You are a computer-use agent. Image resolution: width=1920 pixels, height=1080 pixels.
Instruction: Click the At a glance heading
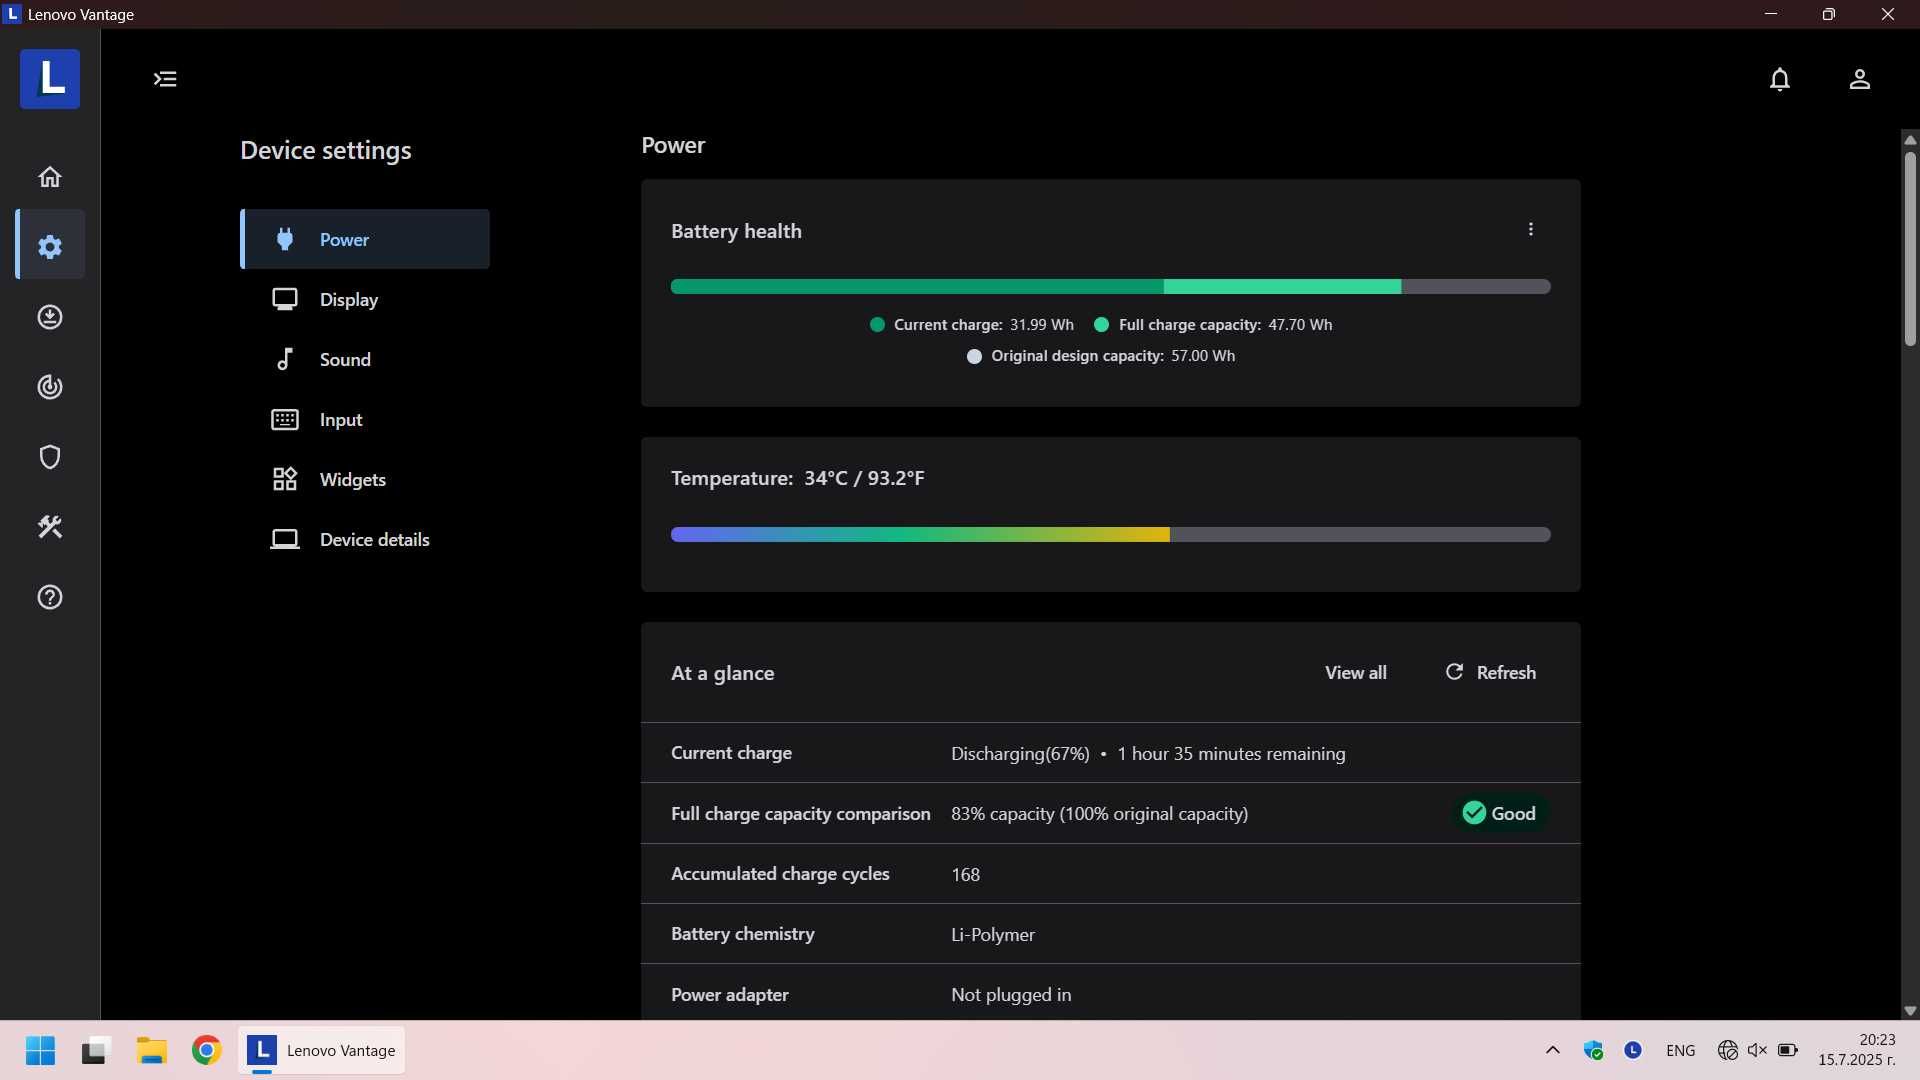click(722, 673)
